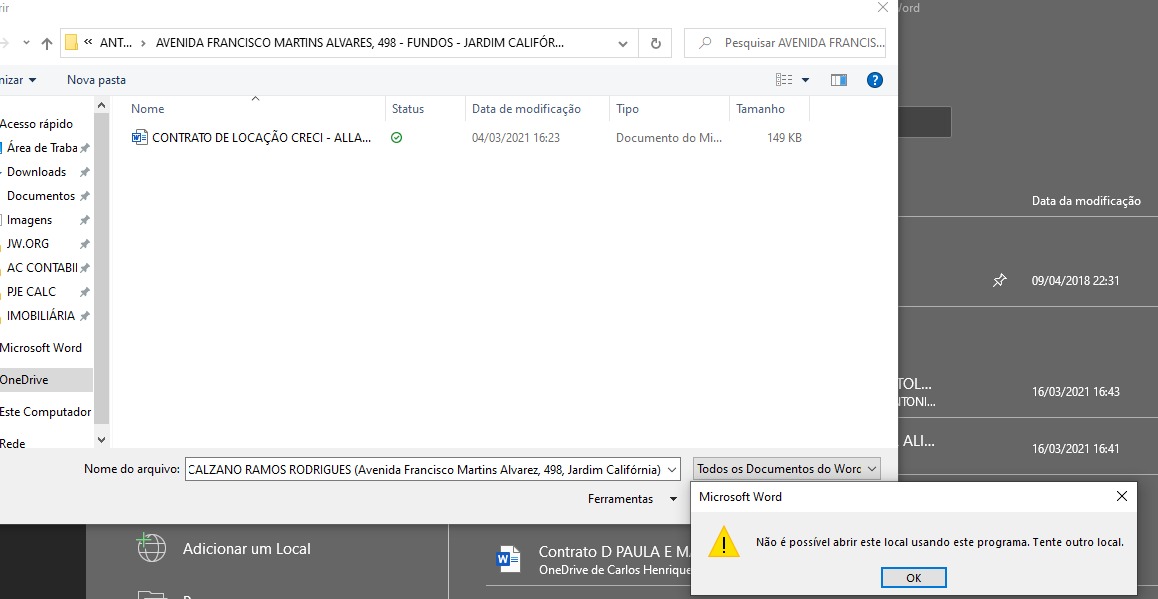Click the up-one-folder arrow
Screen dimensions: 1158x599
click(47, 44)
